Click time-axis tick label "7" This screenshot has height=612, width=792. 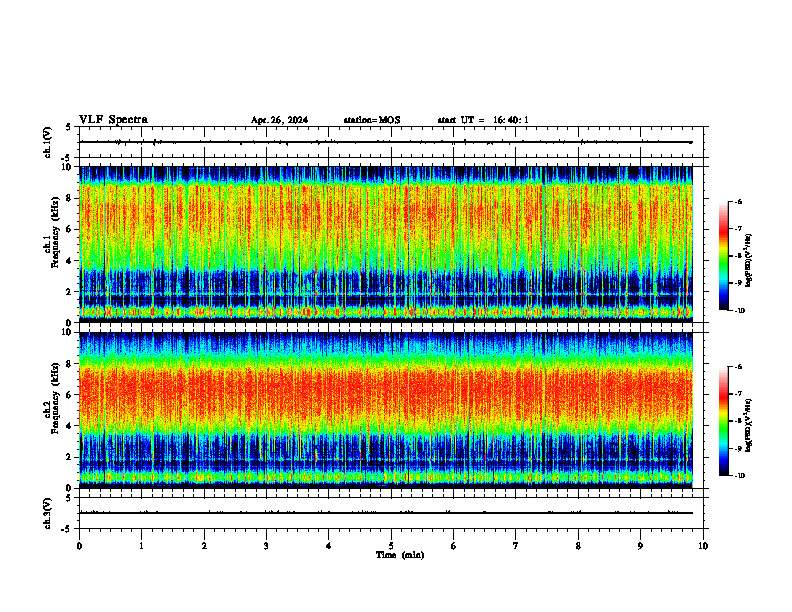click(x=516, y=546)
